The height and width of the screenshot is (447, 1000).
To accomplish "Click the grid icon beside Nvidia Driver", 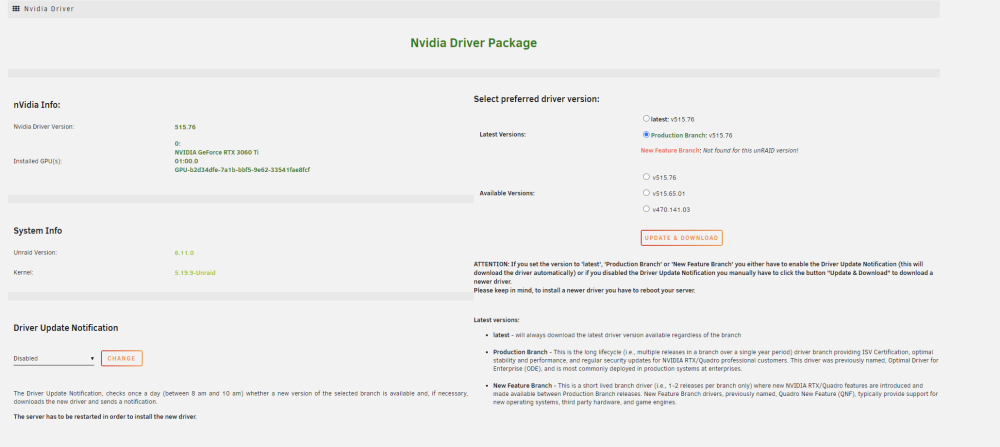I will 16,8.
